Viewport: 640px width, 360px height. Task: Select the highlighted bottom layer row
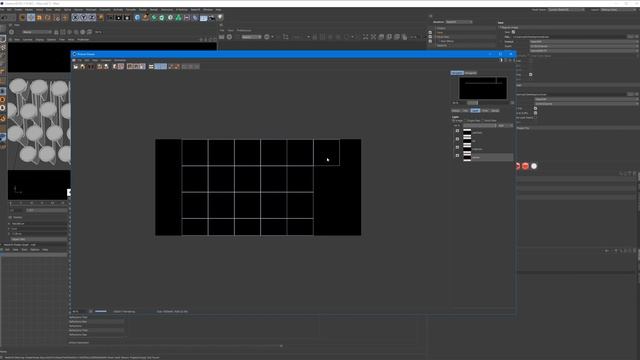tap(488, 157)
